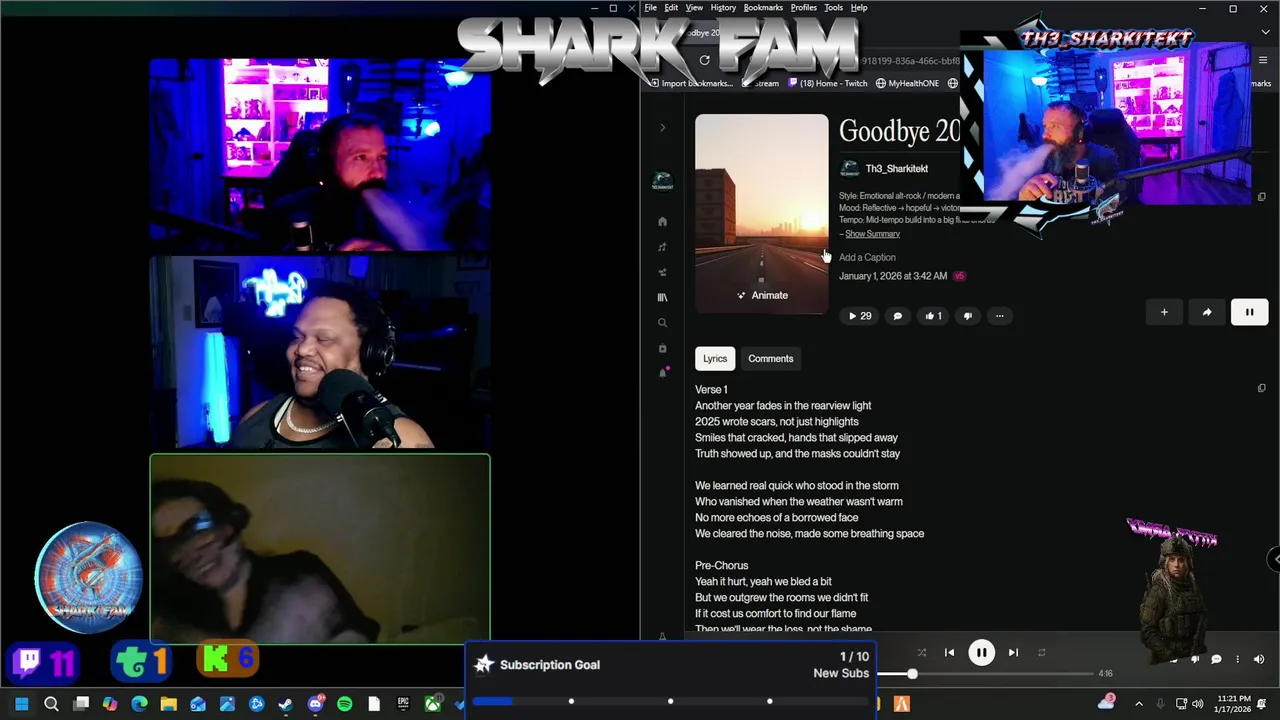The width and height of the screenshot is (1280, 720).
Task: Open the View menu
Action: click(694, 8)
